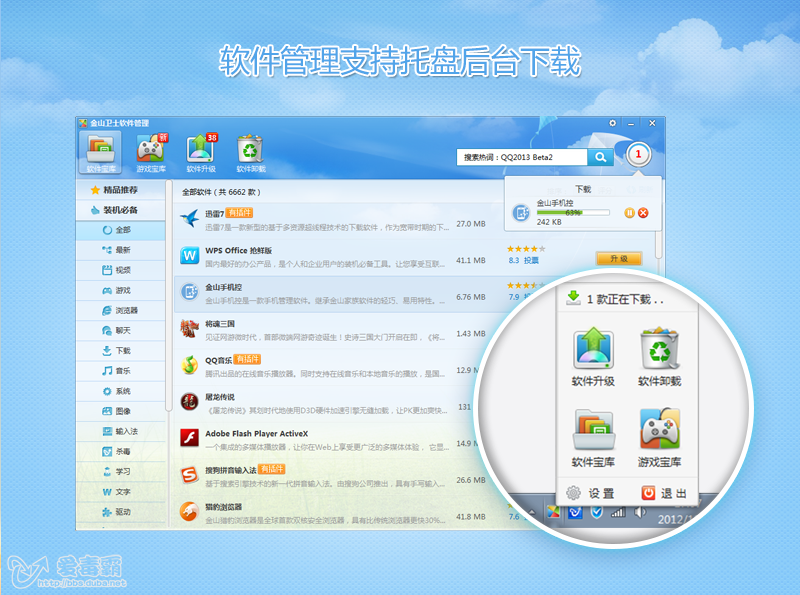This screenshot has height=595, width=800.
Task: Open 软件宝库 from the tray popup menu
Action: [593, 438]
